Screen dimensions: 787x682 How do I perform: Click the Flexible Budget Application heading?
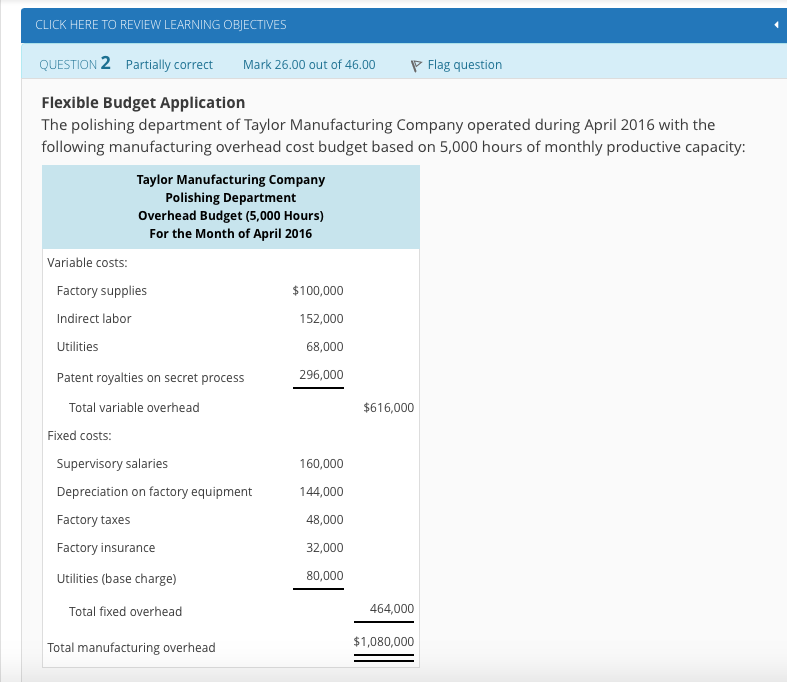143,102
